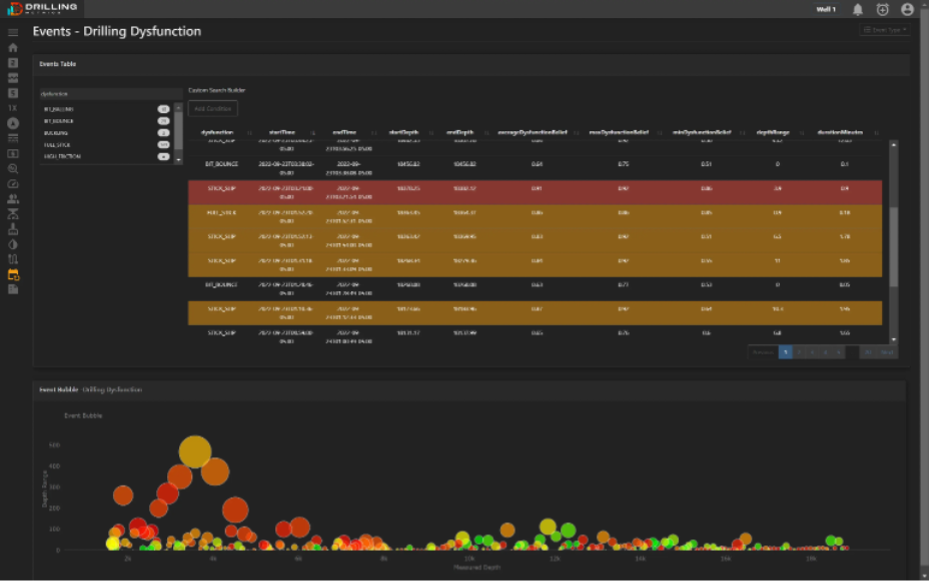Click the Add Condition button
The image size is (931, 583).
click(213, 108)
